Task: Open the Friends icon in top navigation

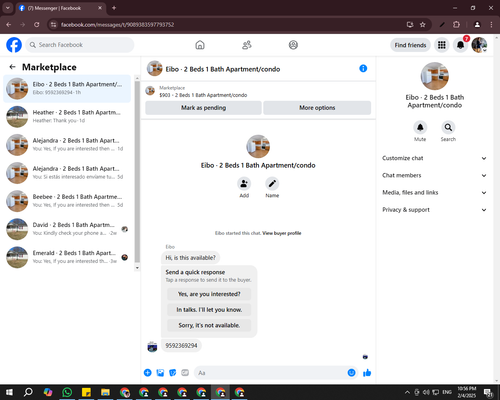Action: click(247, 45)
